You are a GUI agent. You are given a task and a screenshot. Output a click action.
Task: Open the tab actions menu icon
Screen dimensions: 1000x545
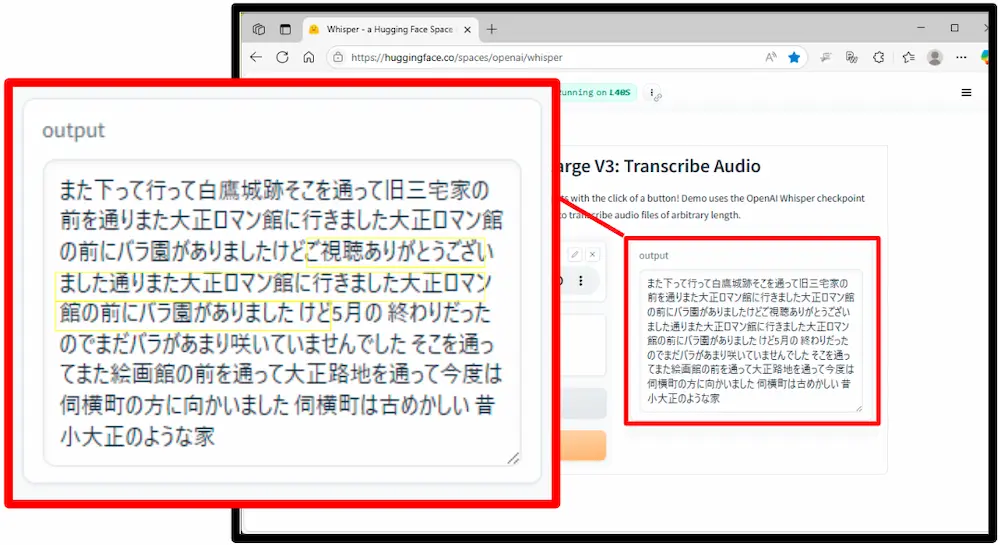click(285, 29)
